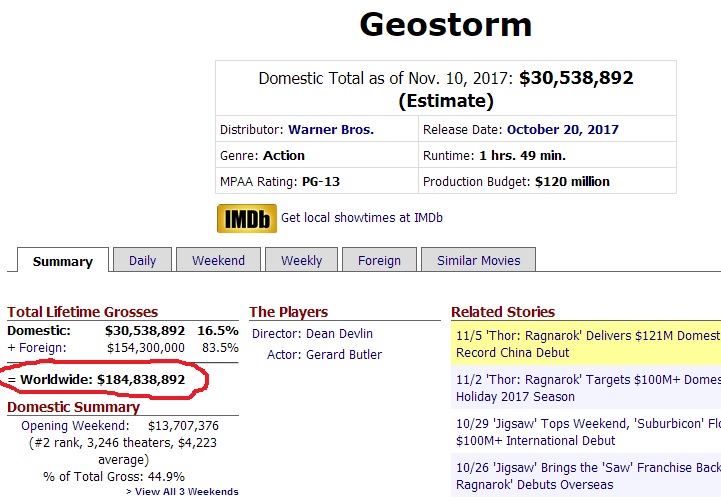The width and height of the screenshot is (721, 501).
Task: Open the Summary tab
Action: [x=63, y=261]
